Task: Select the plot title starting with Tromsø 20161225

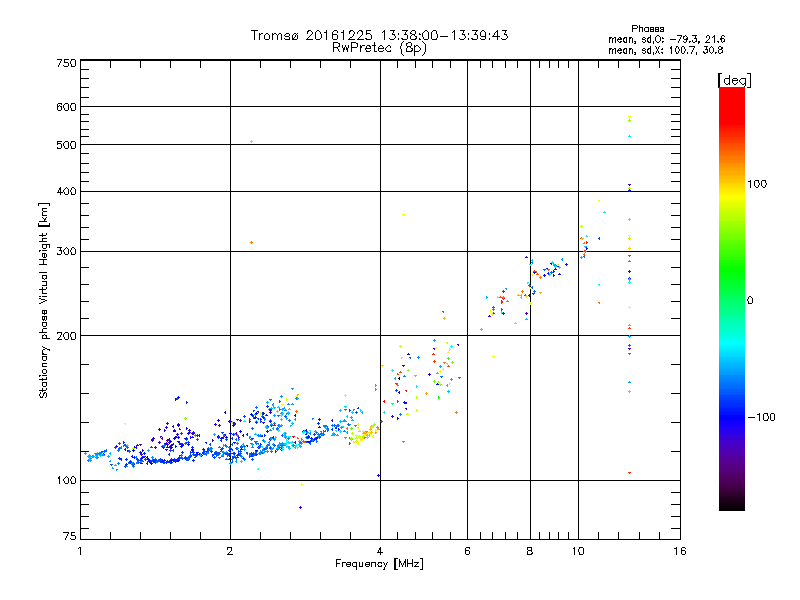Action: [x=379, y=35]
